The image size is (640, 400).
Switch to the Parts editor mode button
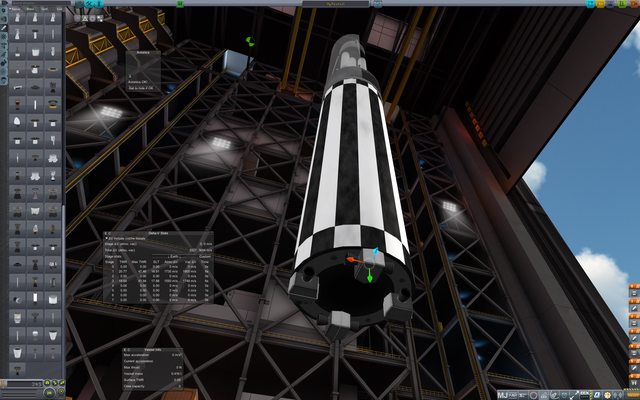click(x=80, y=4)
